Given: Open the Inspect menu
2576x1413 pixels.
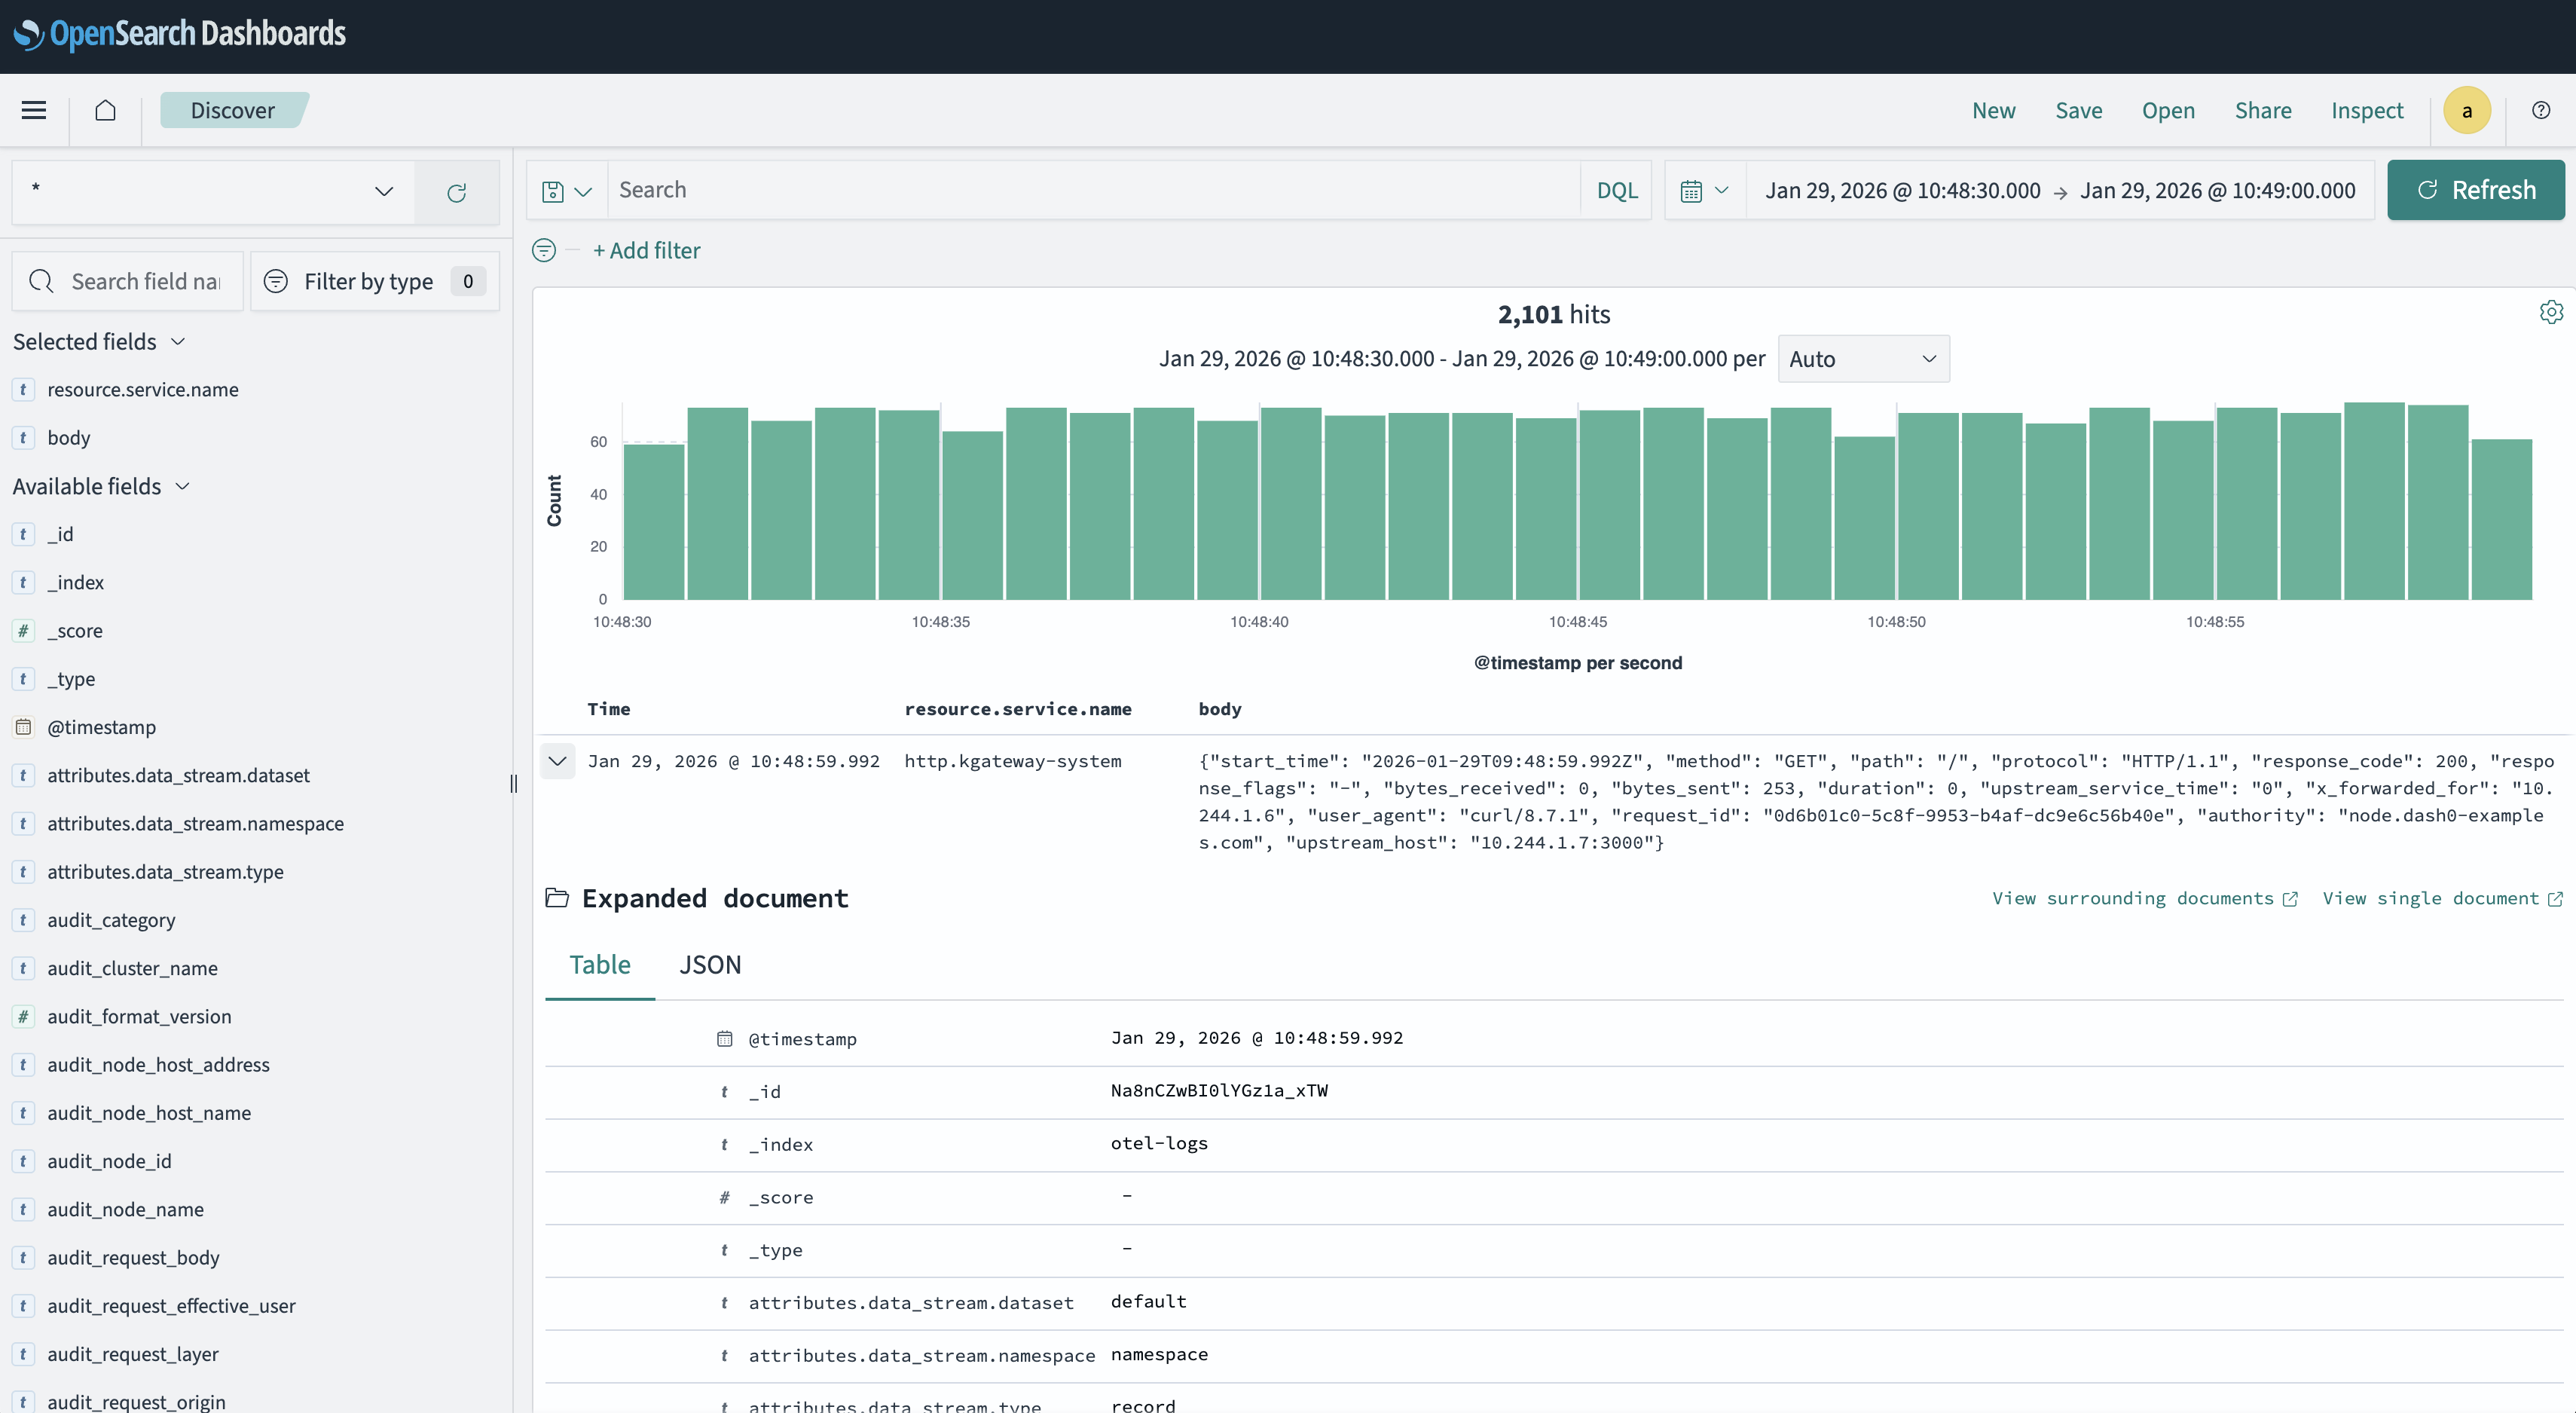Looking at the screenshot, I should point(2367,110).
